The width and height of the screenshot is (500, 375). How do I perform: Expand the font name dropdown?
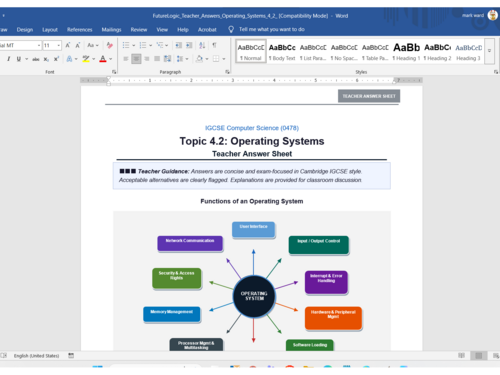[x=39, y=45]
